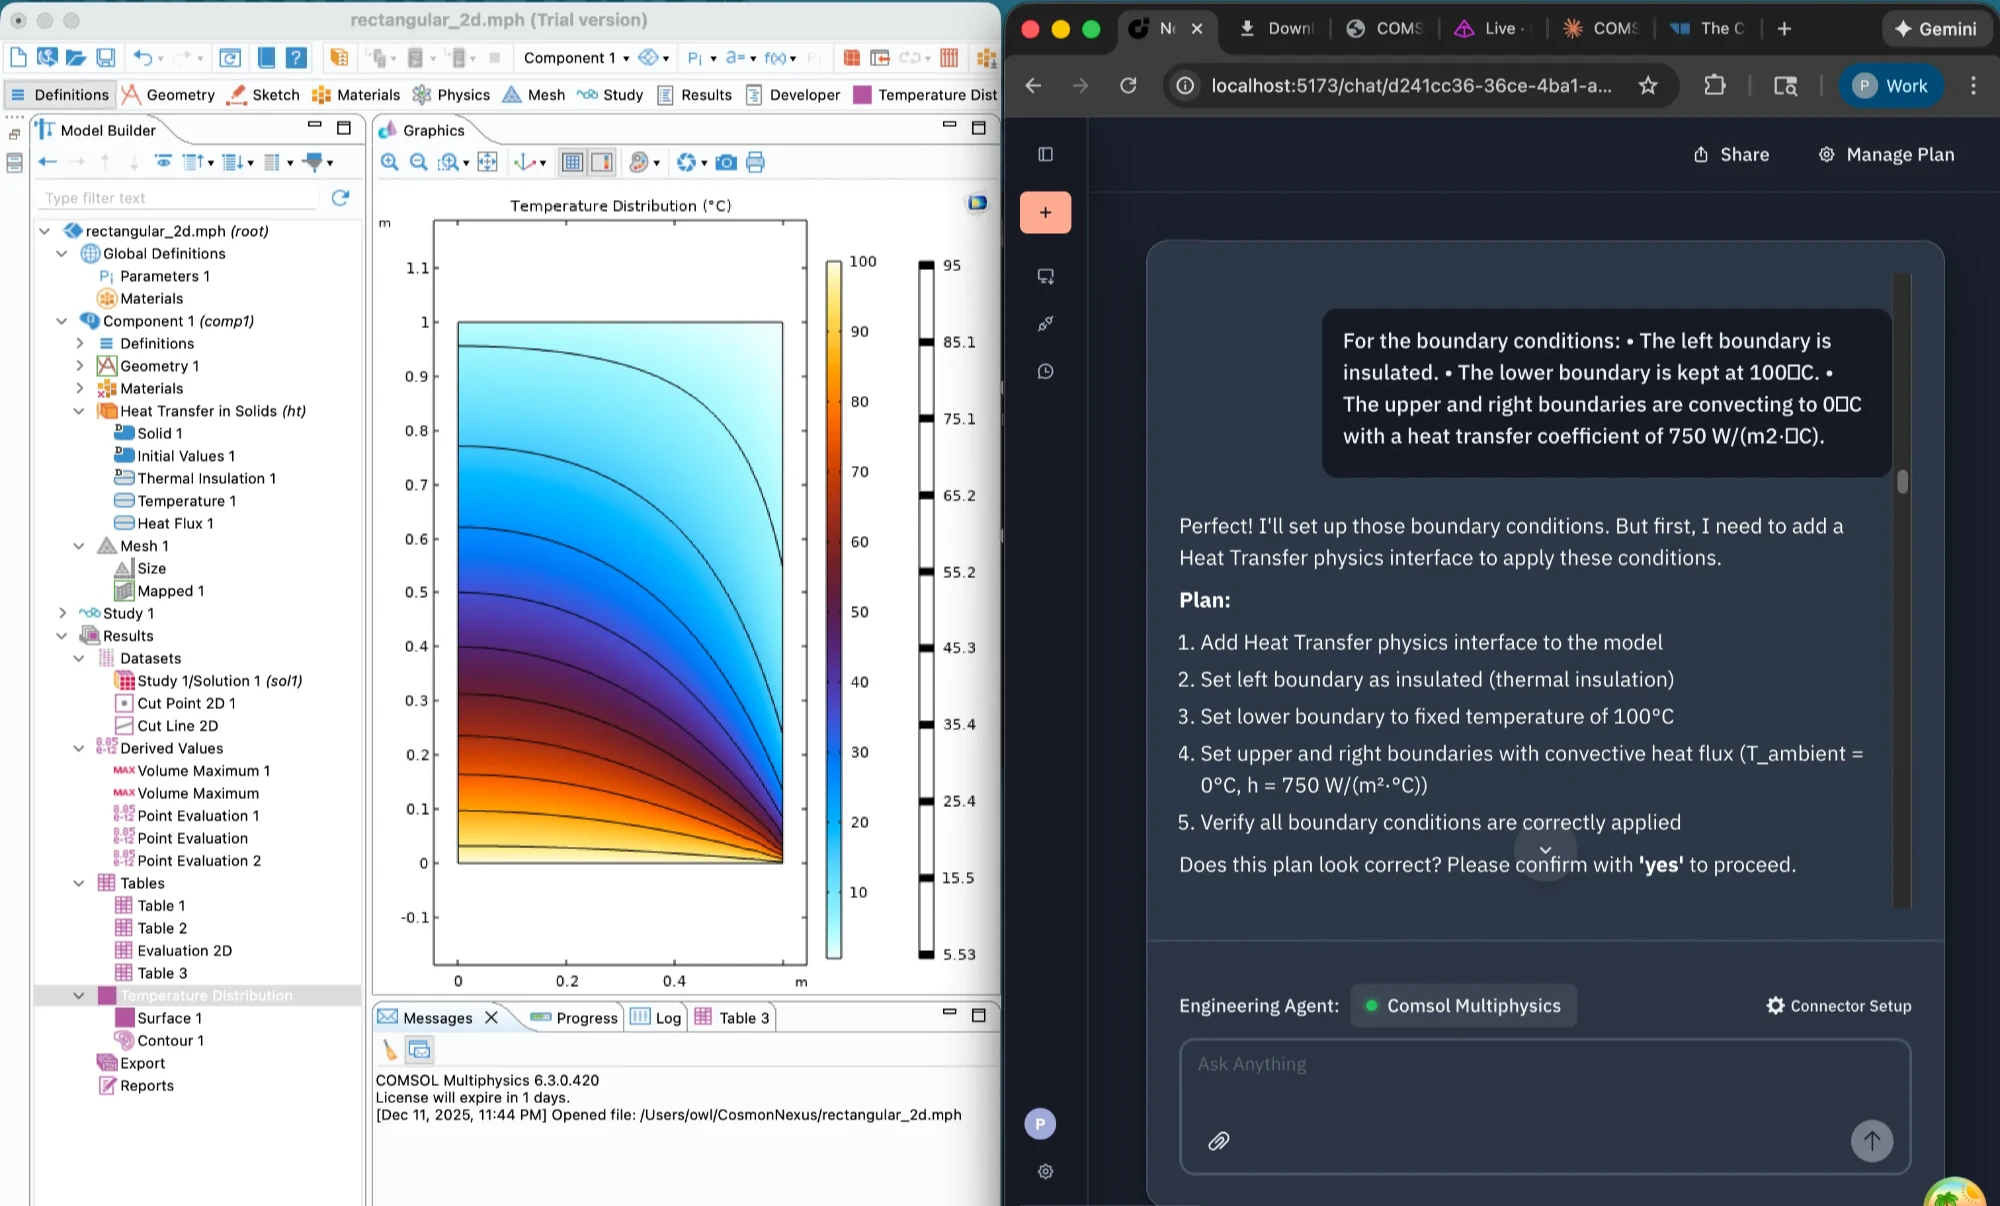
Task: Switch to the Progress tab
Action: click(575, 1018)
